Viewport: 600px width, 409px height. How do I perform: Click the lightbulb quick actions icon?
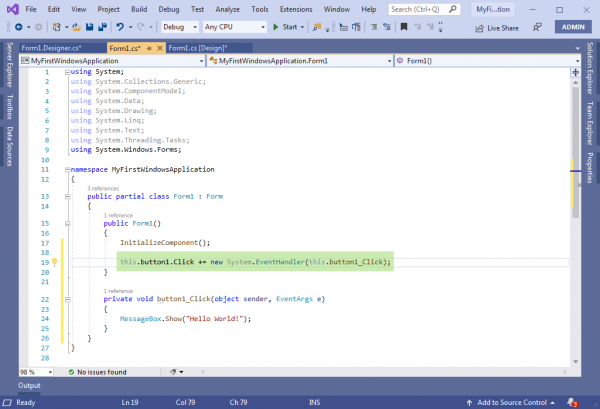point(54,262)
